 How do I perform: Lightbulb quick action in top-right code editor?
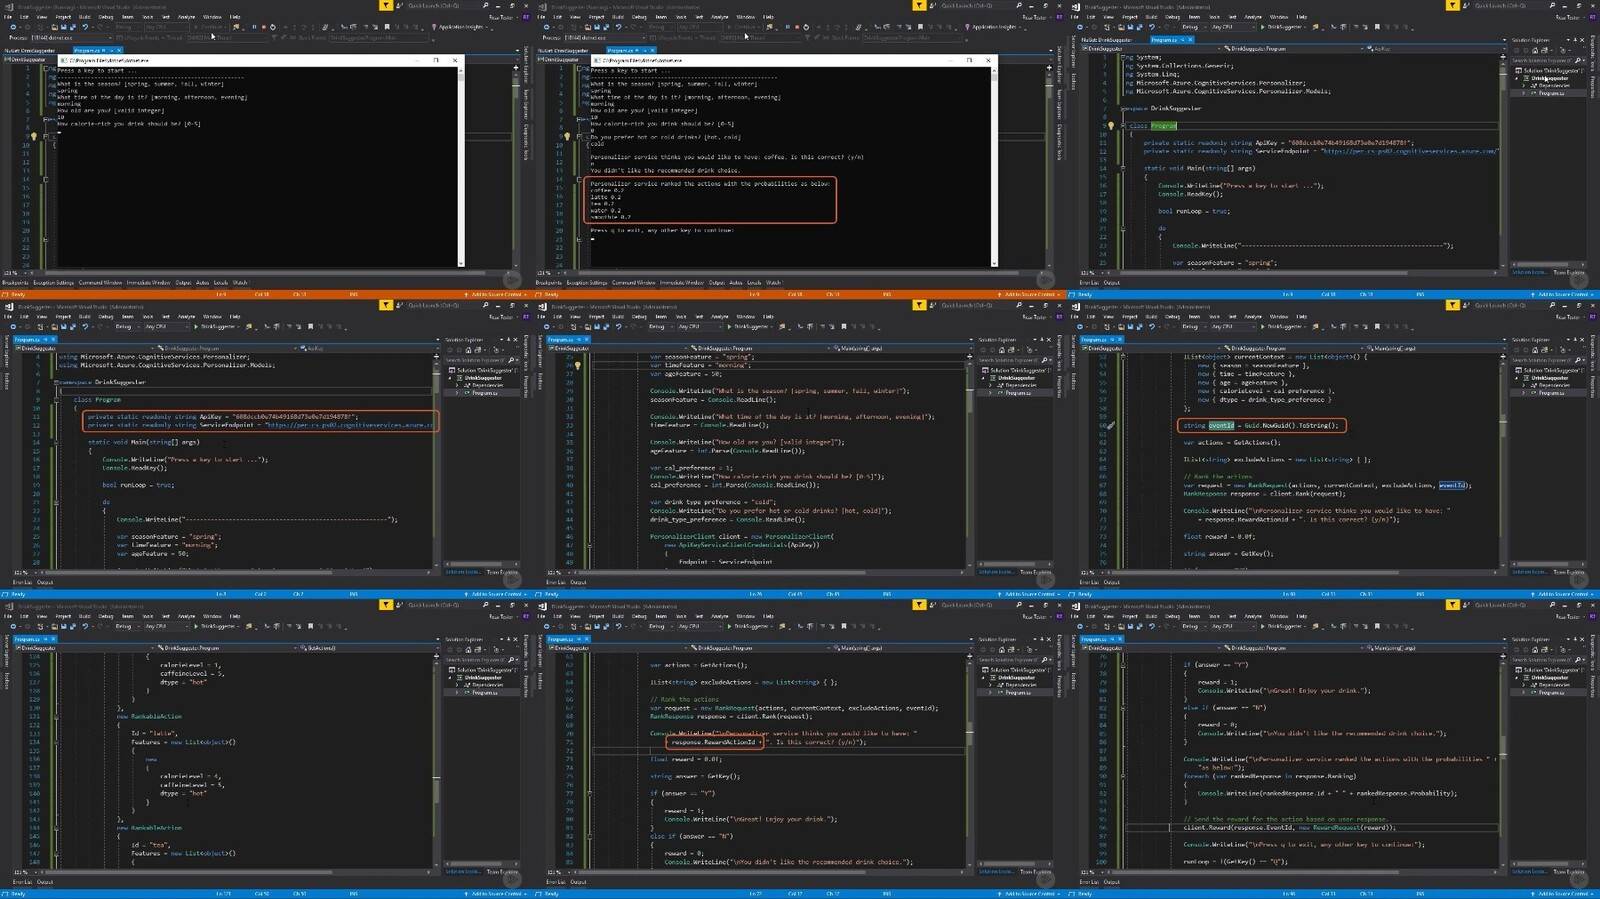tap(1111, 126)
